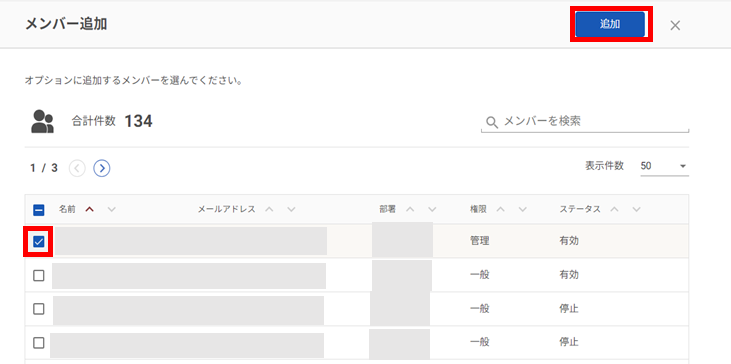
Task: Uncheck the checked 管理 member row checkbox
Action: coord(39,241)
